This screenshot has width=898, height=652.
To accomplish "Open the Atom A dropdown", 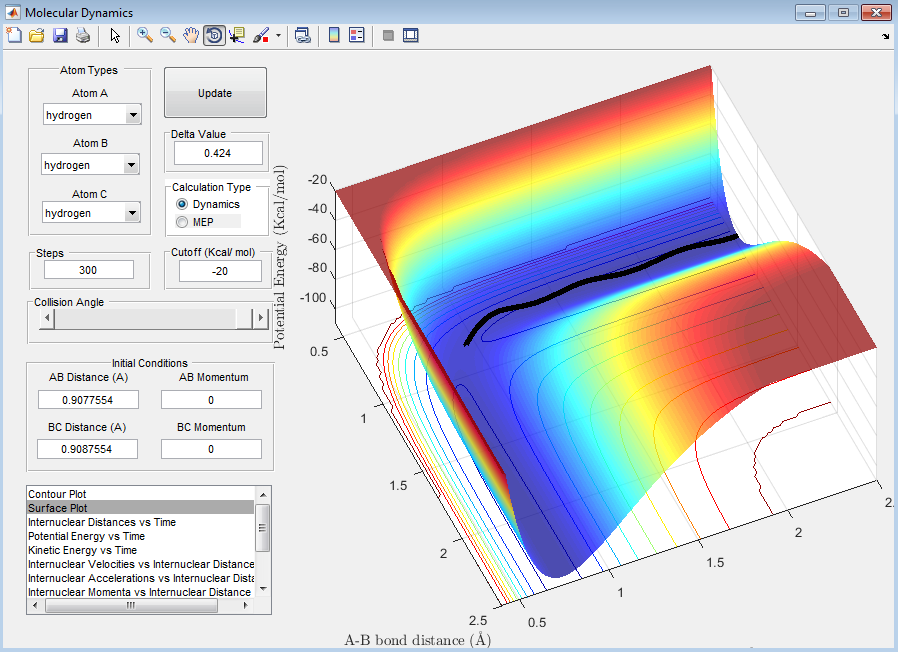I will pos(133,115).
